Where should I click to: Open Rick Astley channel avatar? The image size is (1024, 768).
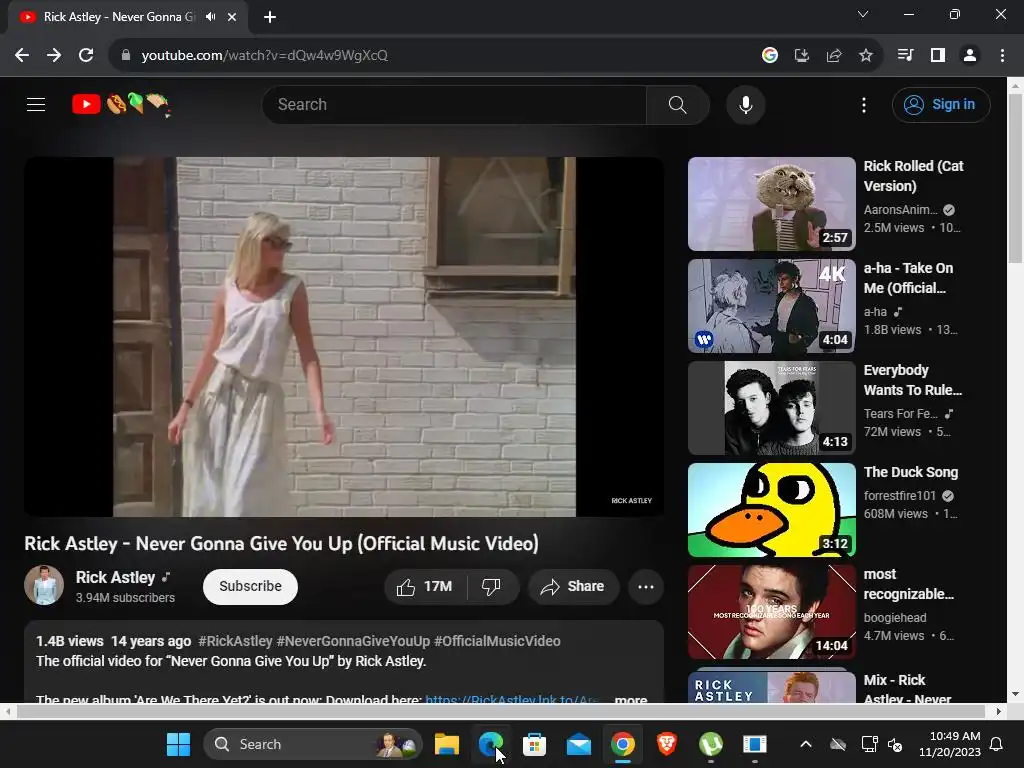tap(44, 585)
